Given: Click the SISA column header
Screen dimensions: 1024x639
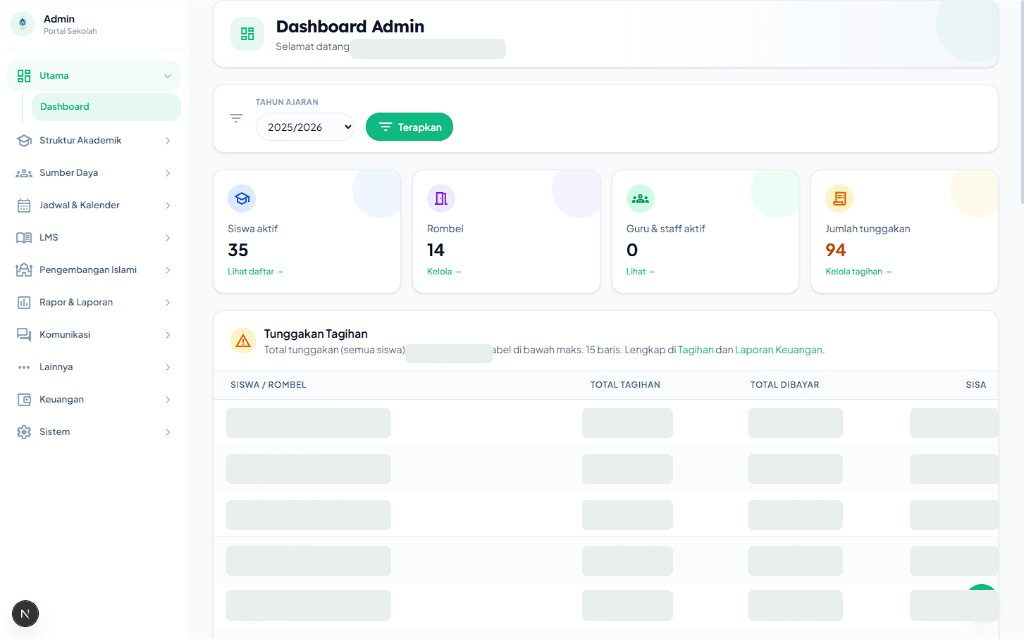Looking at the screenshot, I should [x=976, y=385].
